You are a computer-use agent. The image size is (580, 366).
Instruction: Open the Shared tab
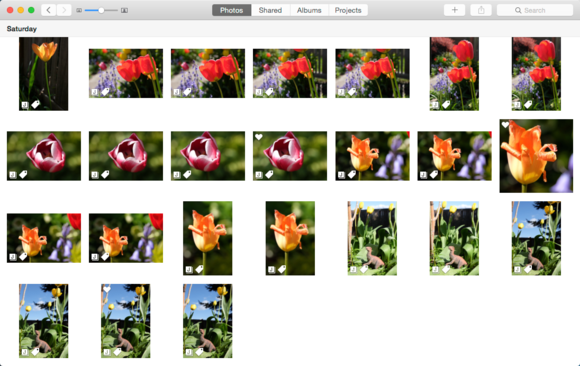(270, 10)
